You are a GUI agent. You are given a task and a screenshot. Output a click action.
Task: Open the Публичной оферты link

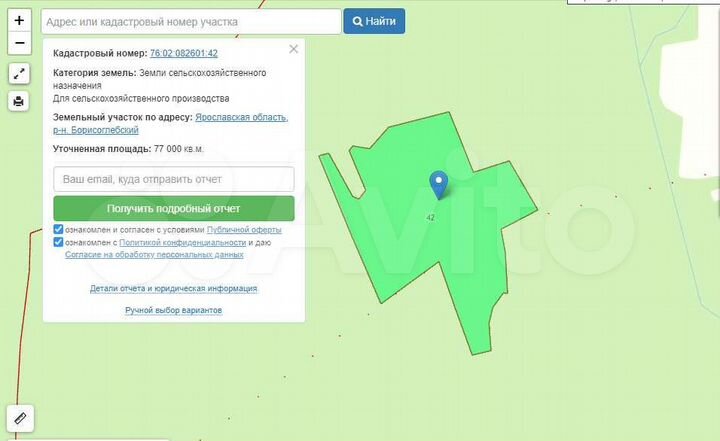point(244,229)
